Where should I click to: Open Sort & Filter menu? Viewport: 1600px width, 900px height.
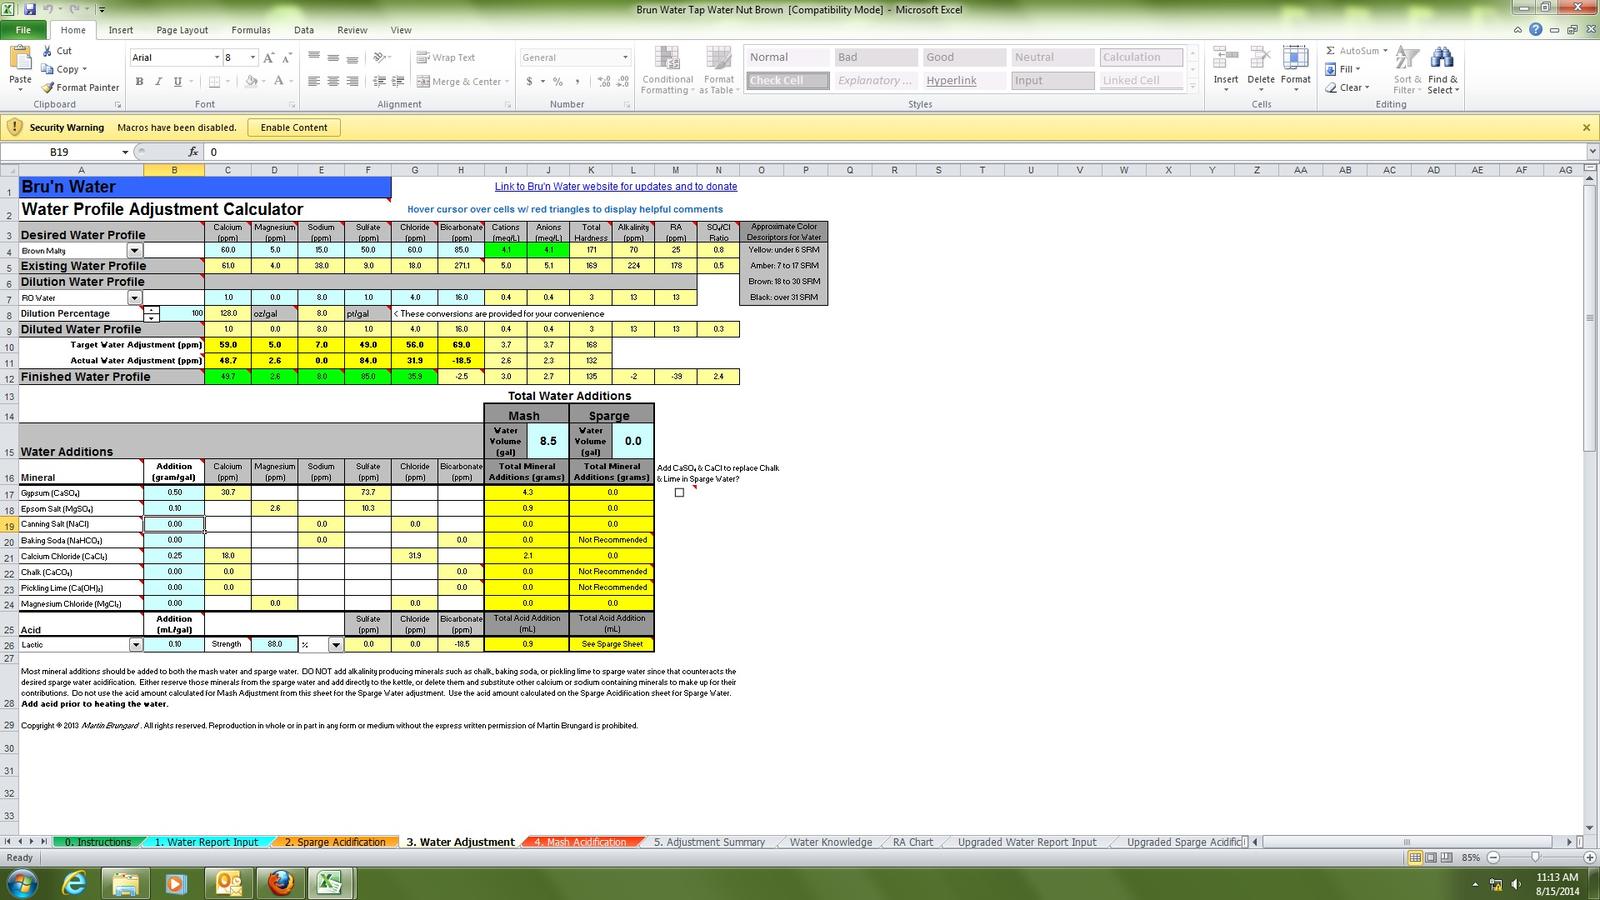click(1407, 69)
